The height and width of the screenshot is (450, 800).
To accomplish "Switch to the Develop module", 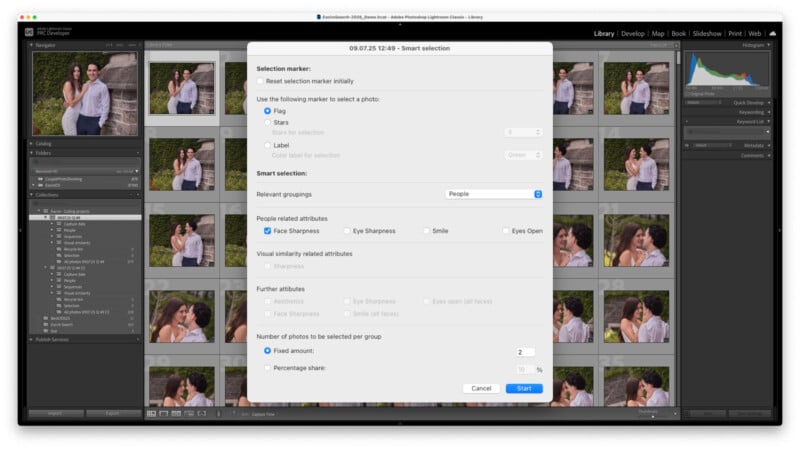I will tap(633, 33).
